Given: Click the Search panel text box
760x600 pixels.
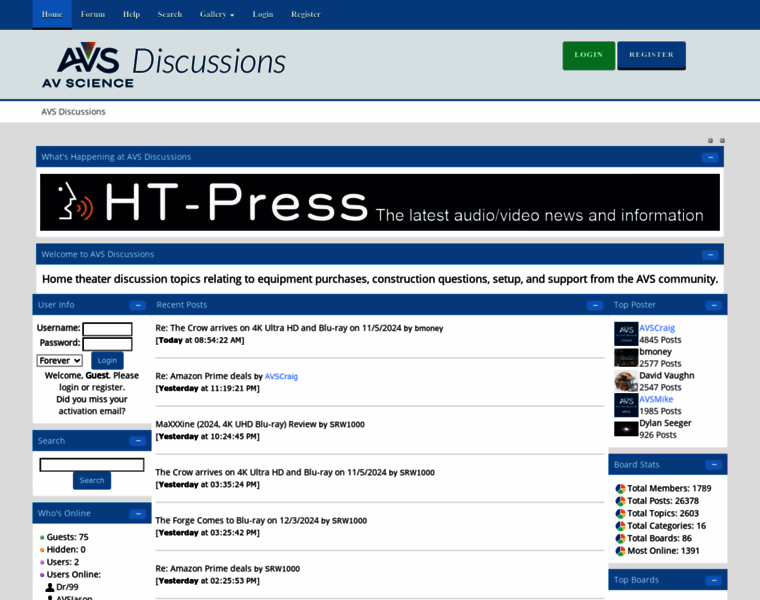Looking at the screenshot, I should tap(92, 465).
